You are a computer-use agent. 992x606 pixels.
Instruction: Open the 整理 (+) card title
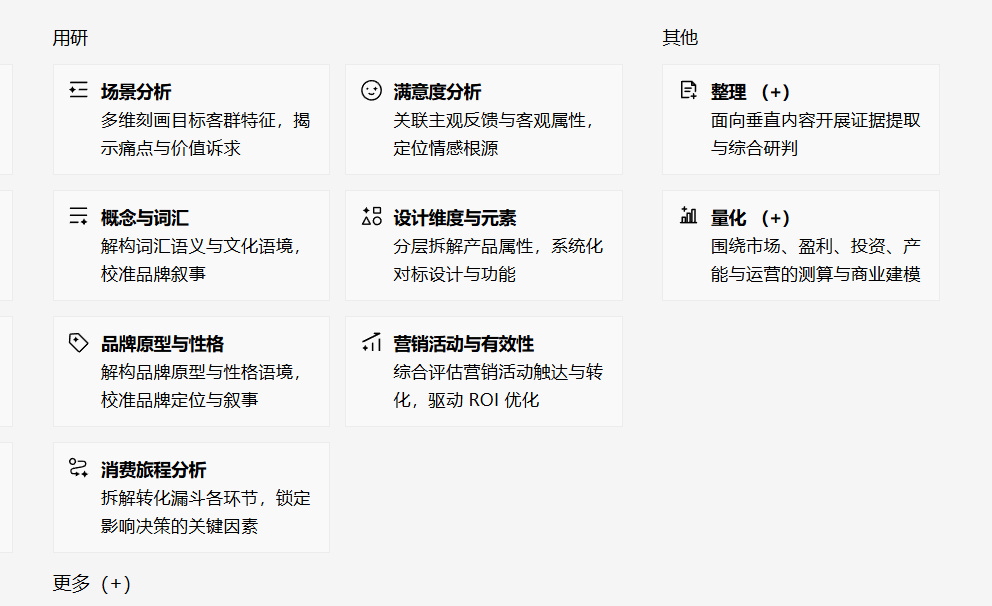click(750, 92)
